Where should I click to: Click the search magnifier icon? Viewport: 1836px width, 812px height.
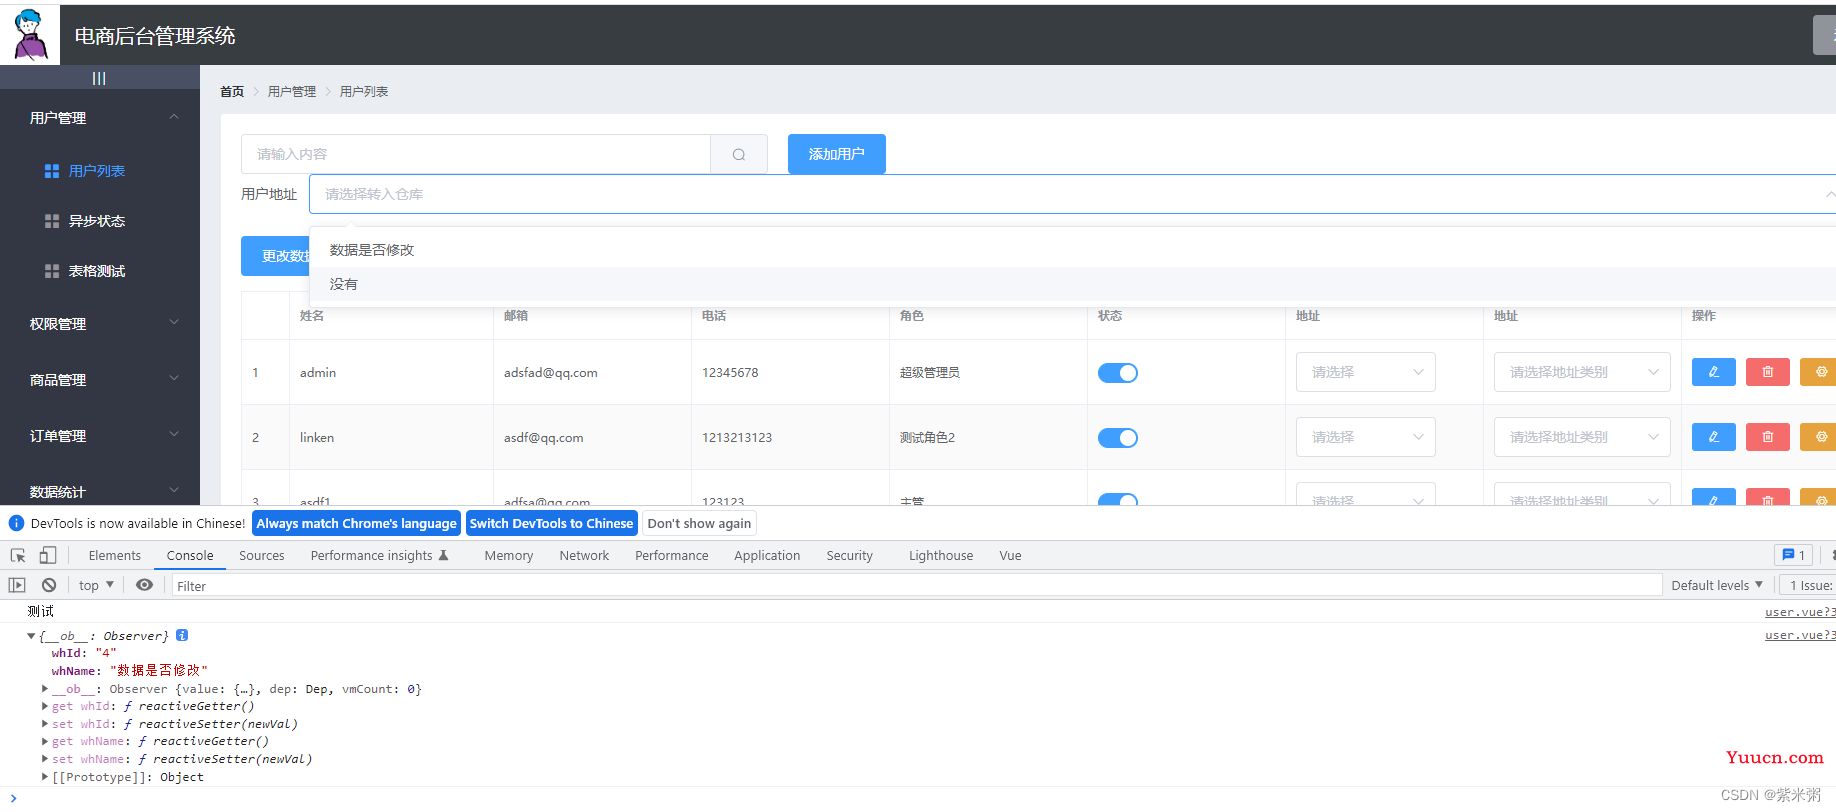(739, 154)
